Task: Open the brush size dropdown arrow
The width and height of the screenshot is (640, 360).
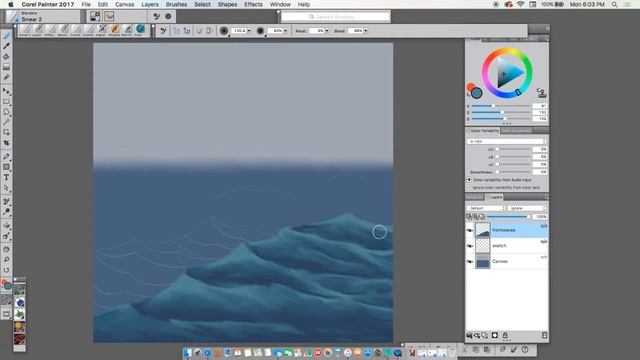Action: [249, 31]
